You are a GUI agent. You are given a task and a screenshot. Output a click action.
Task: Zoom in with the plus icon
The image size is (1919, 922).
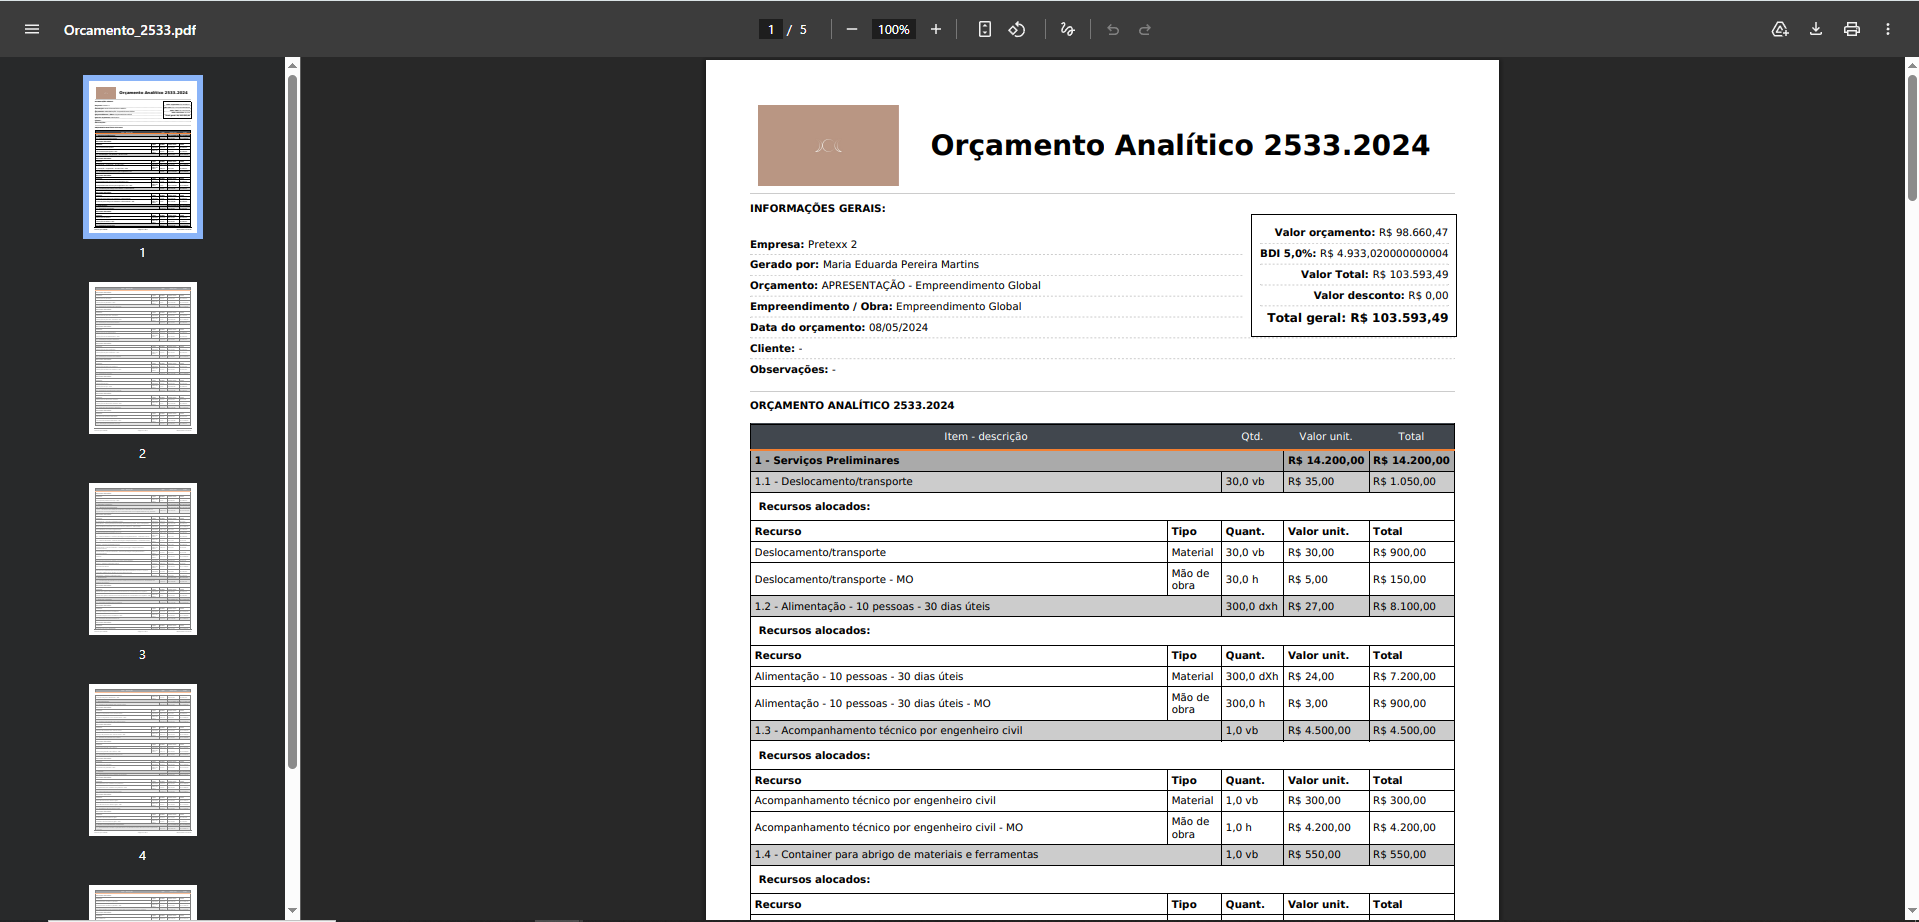click(x=936, y=30)
